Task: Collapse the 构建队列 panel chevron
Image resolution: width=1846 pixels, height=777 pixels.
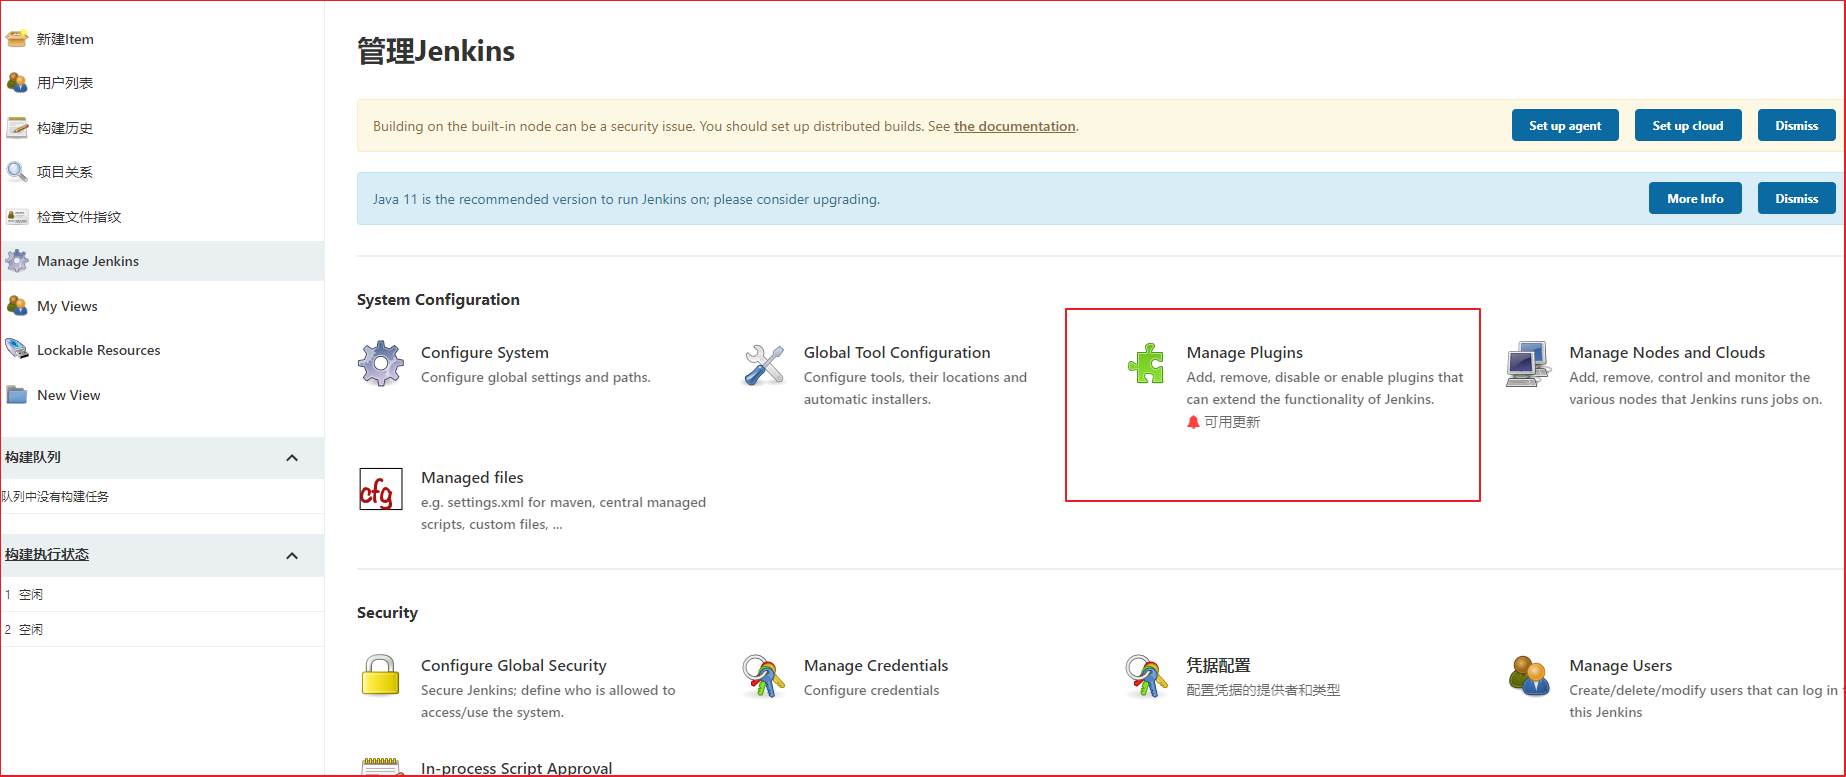Action: (x=292, y=458)
